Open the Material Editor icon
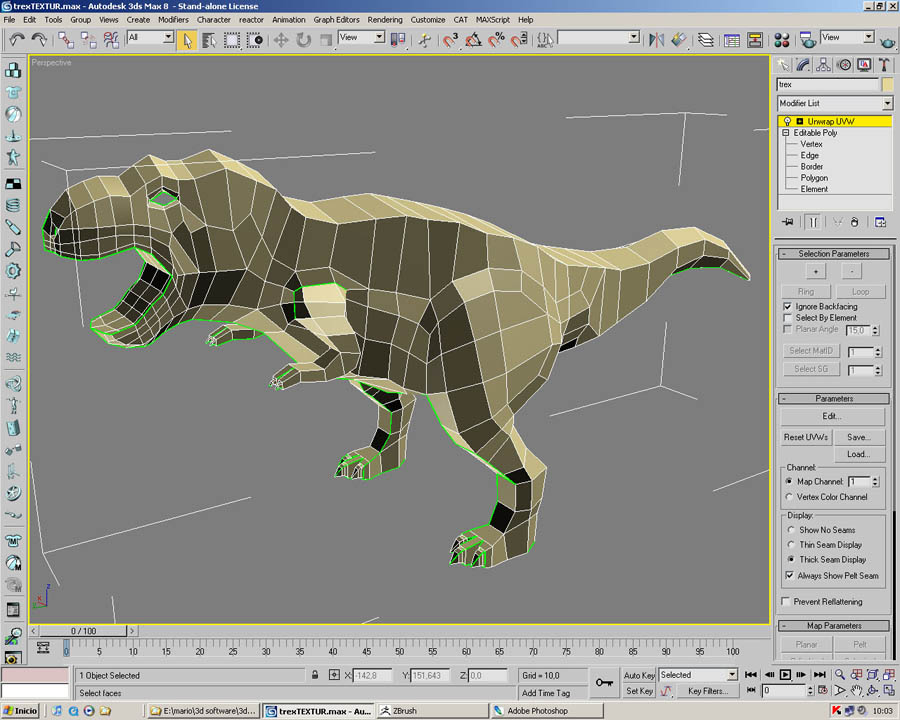Image resolution: width=900 pixels, height=720 pixels. pos(781,40)
